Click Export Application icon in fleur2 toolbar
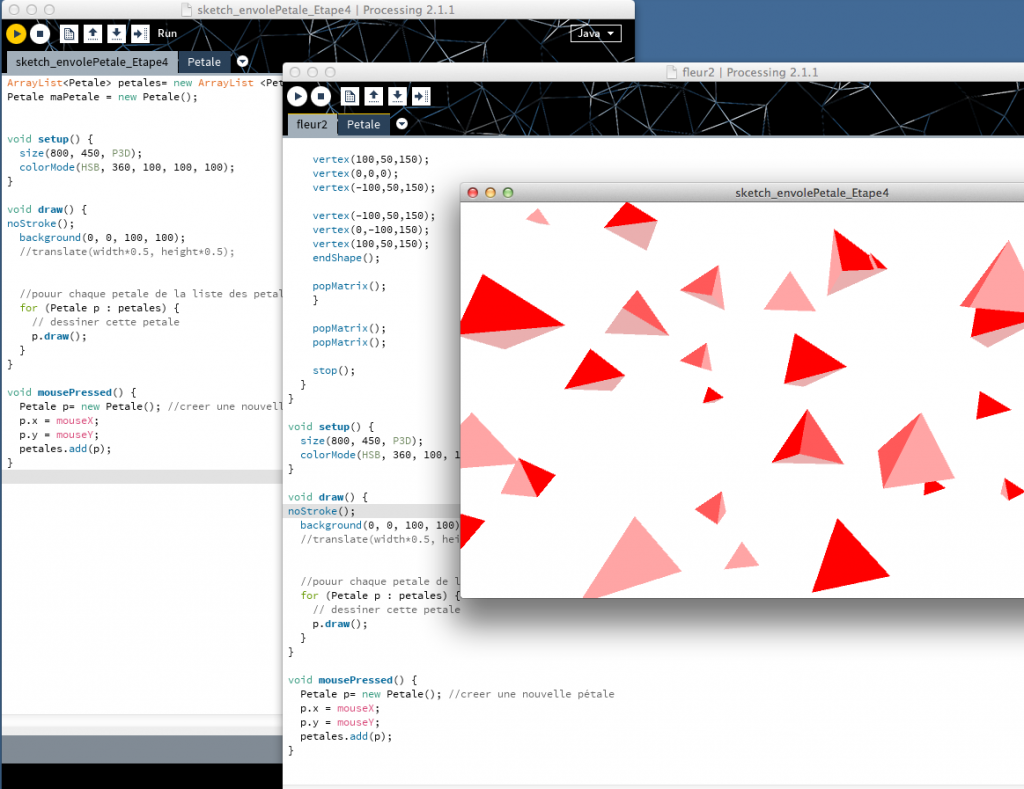The image size is (1024, 789). point(421,96)
